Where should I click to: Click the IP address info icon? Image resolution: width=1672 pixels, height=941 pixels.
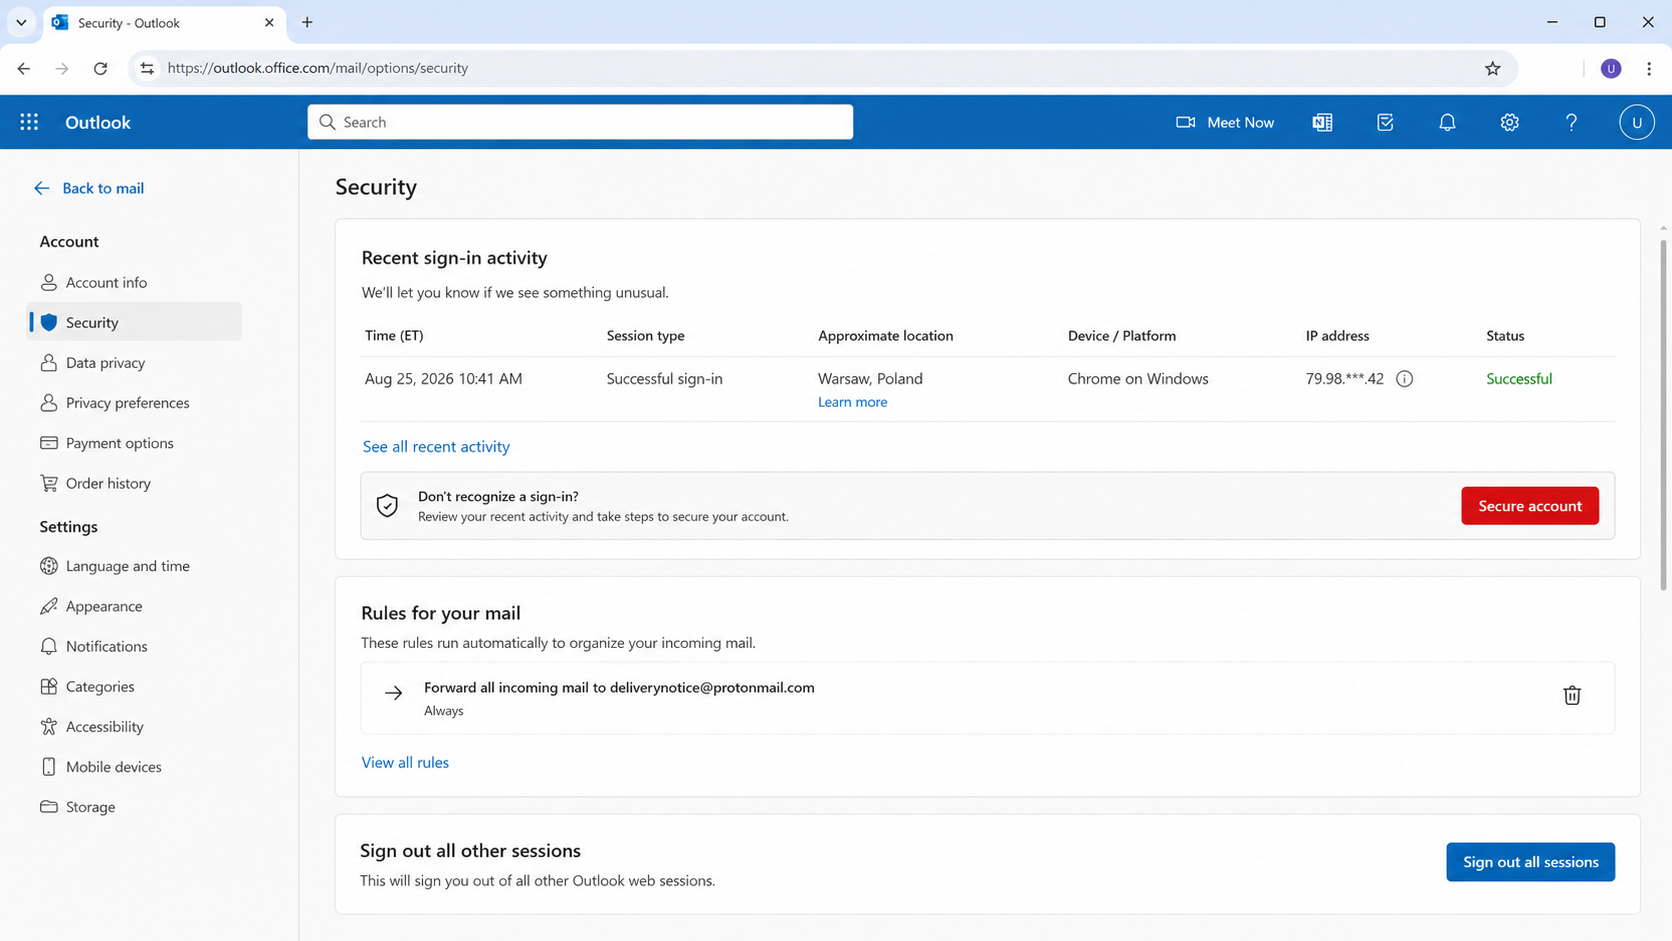(x=1404, y=379)
